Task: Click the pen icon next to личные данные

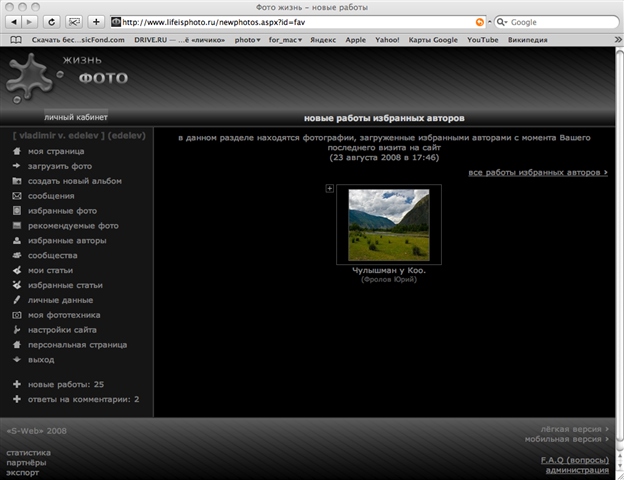Action: [17, 300]
